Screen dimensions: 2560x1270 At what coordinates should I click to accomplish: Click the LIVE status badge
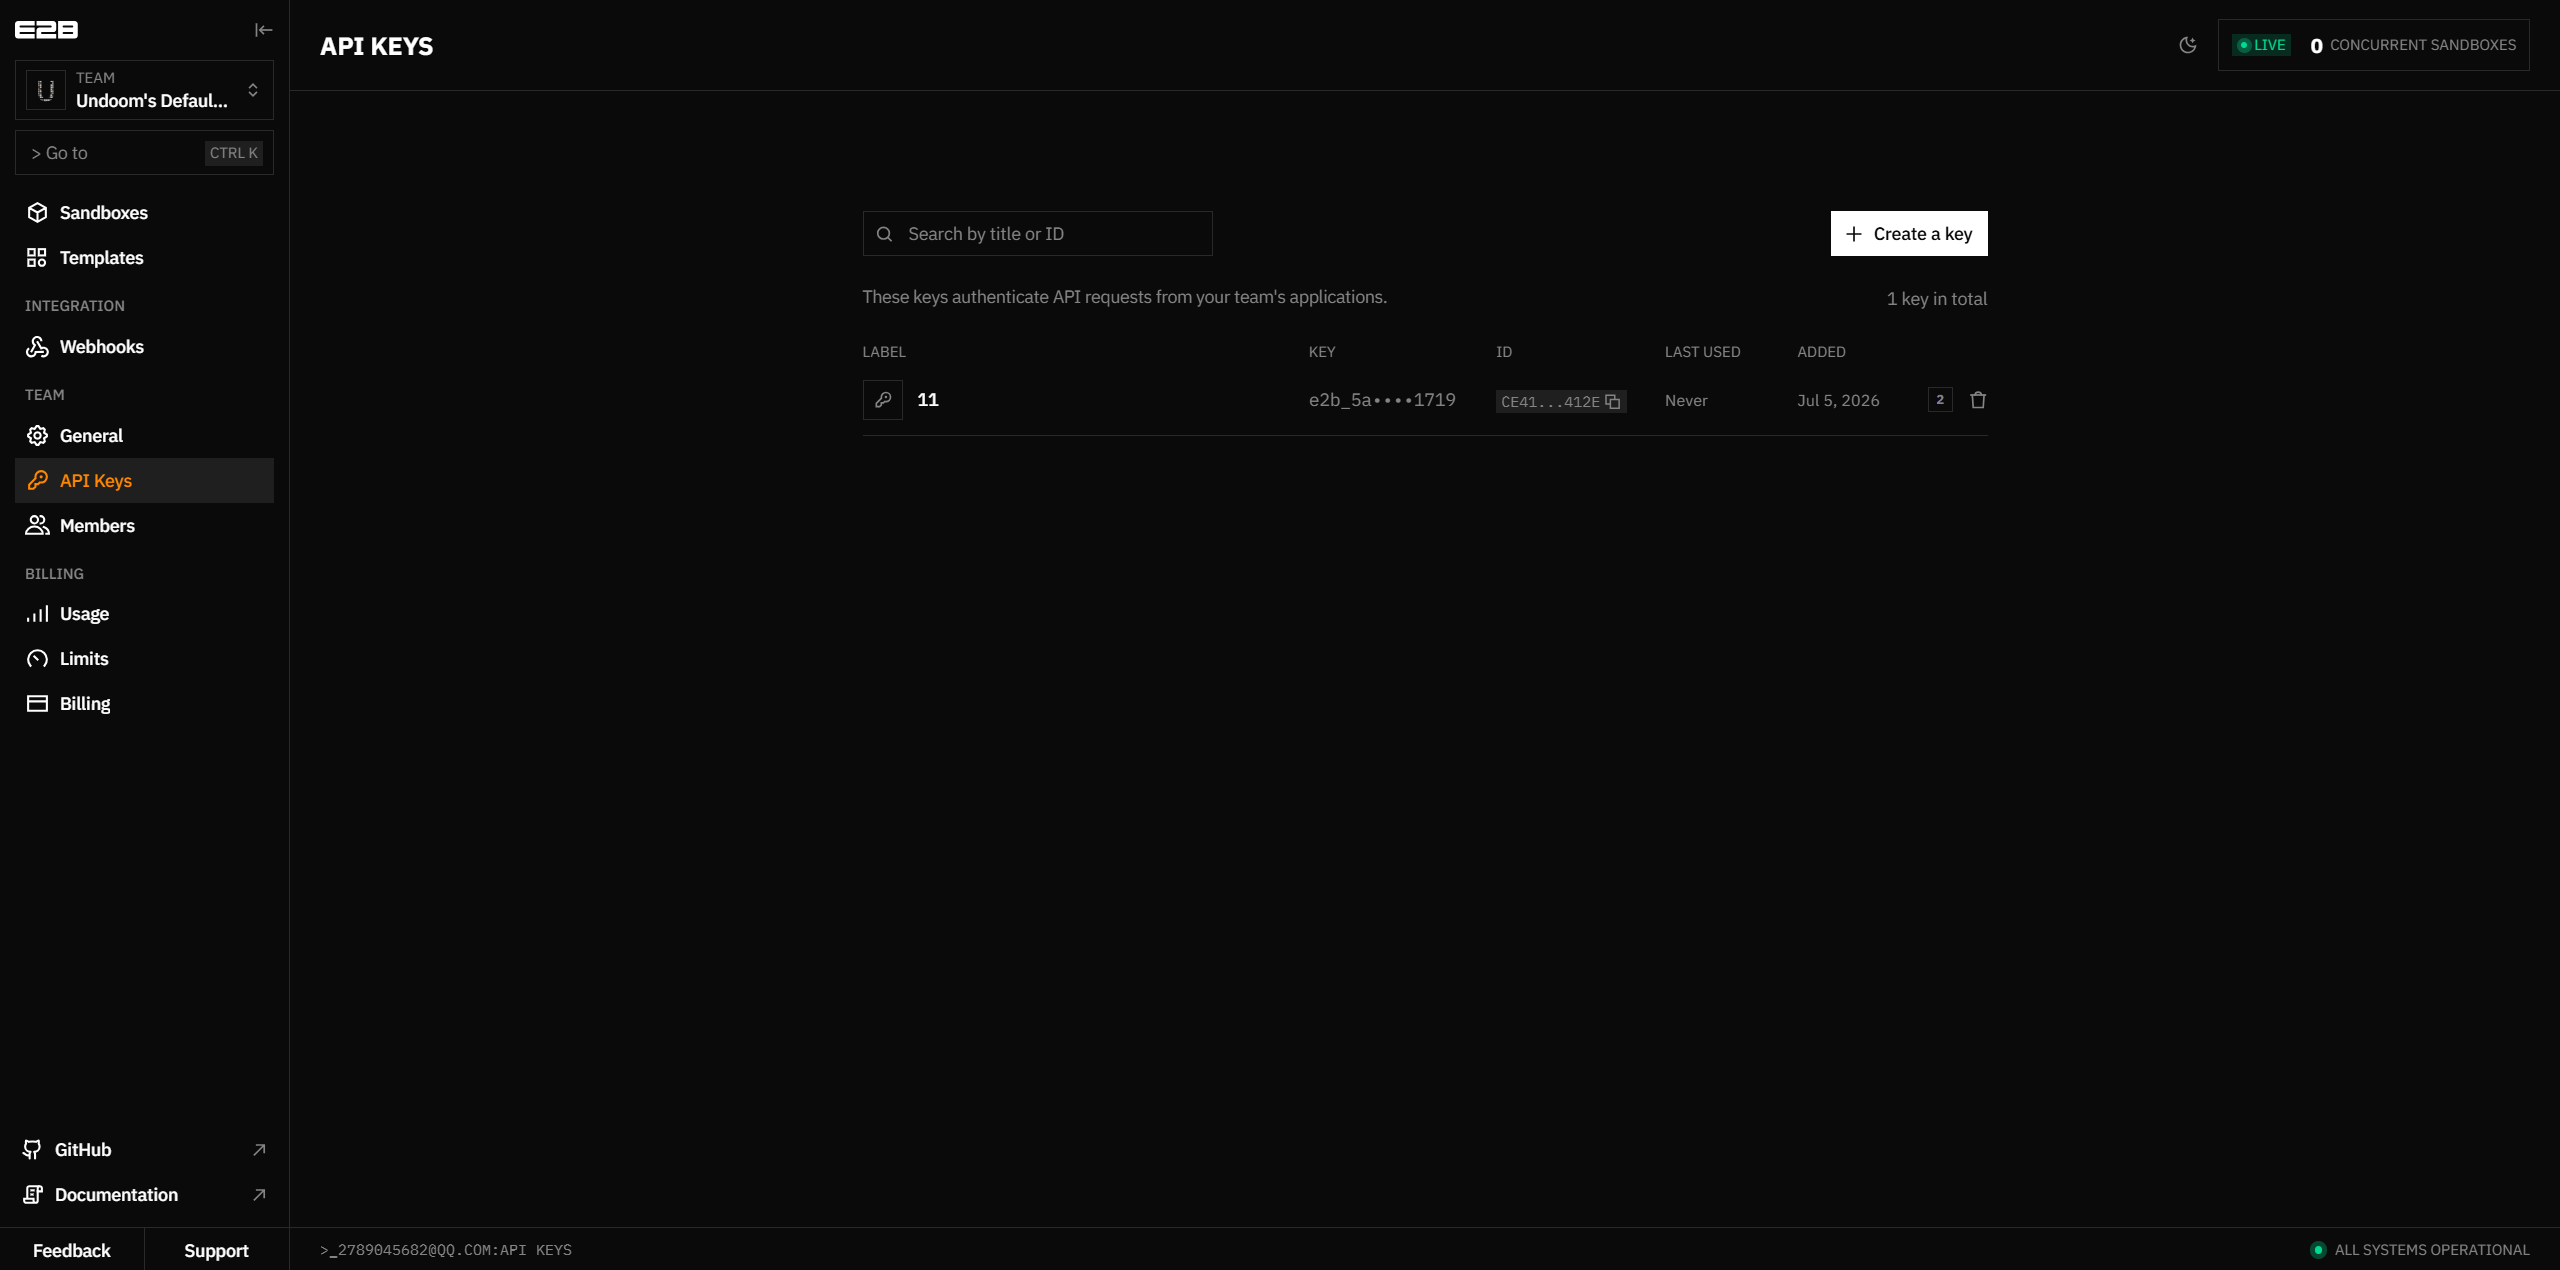(2261, 45)
